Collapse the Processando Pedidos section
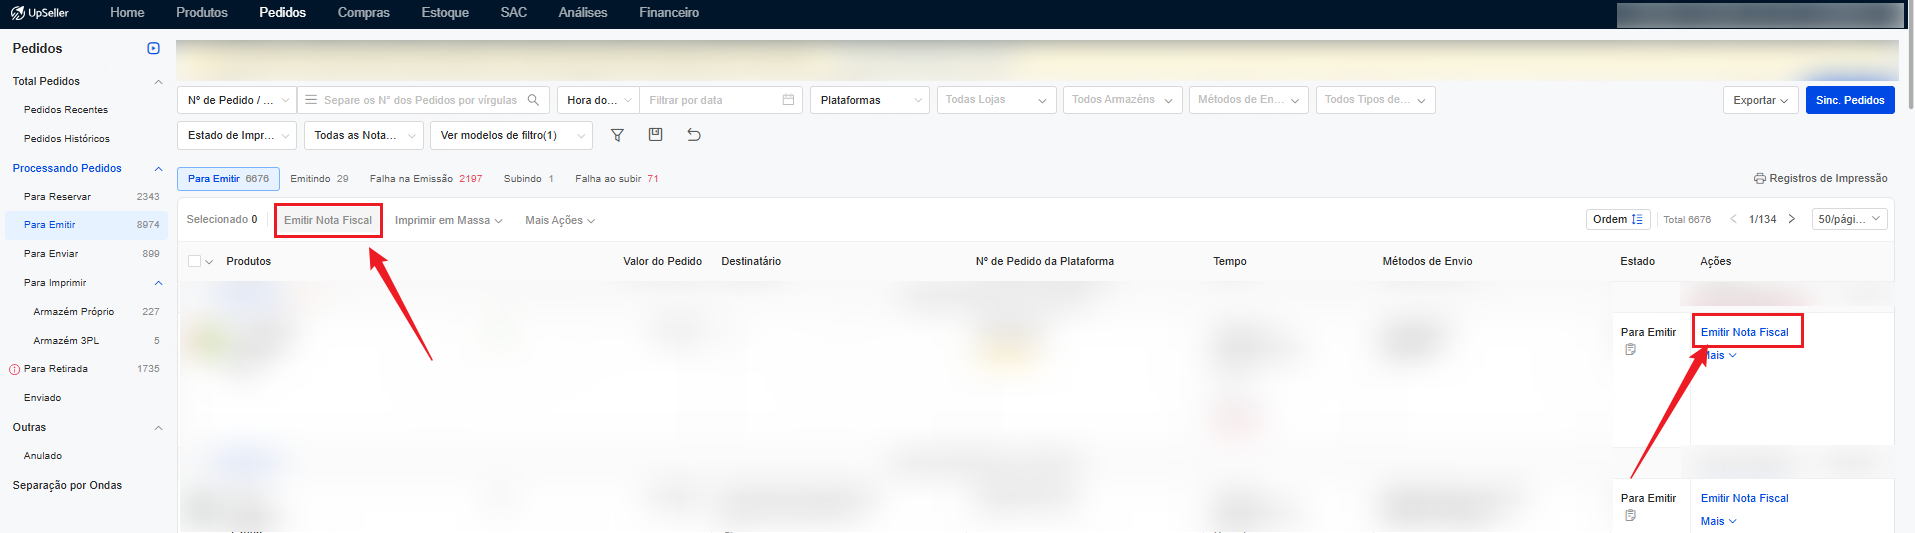The image size is (1915, 533). tap(158, 168)
